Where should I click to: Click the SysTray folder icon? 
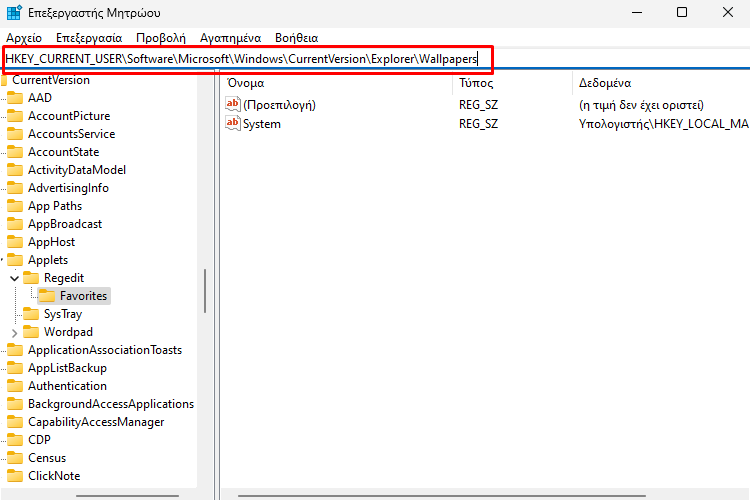click(x=31, y=314)
